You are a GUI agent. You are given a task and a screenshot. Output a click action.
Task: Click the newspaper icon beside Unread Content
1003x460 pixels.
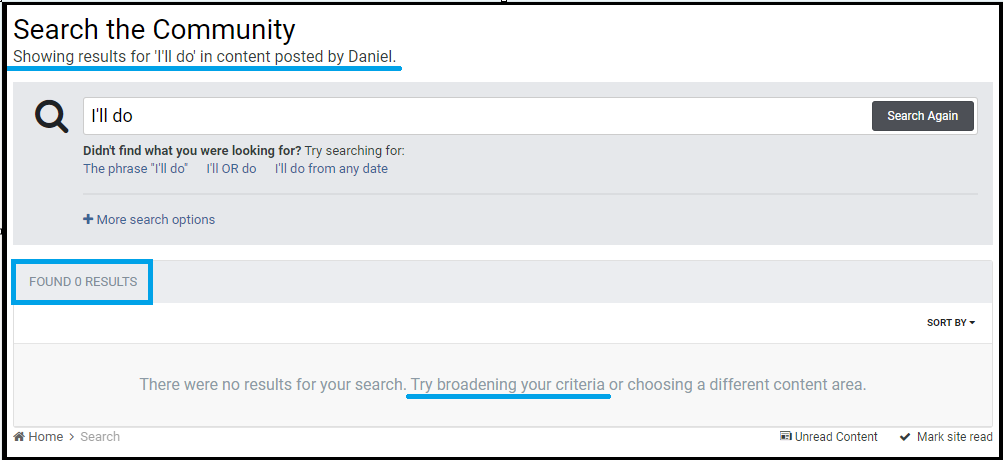tap(786, 436)
